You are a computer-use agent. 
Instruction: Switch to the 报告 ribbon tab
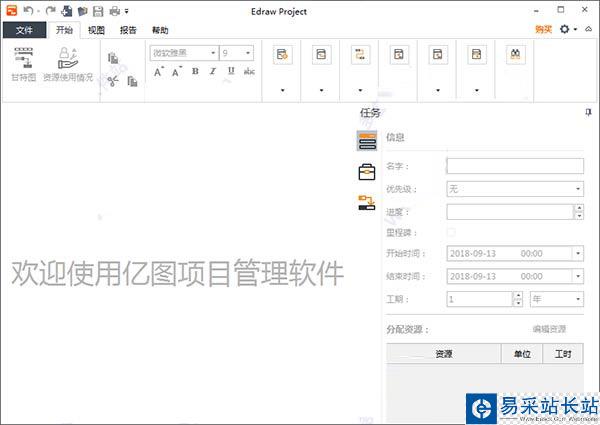(x=128, y=30)
